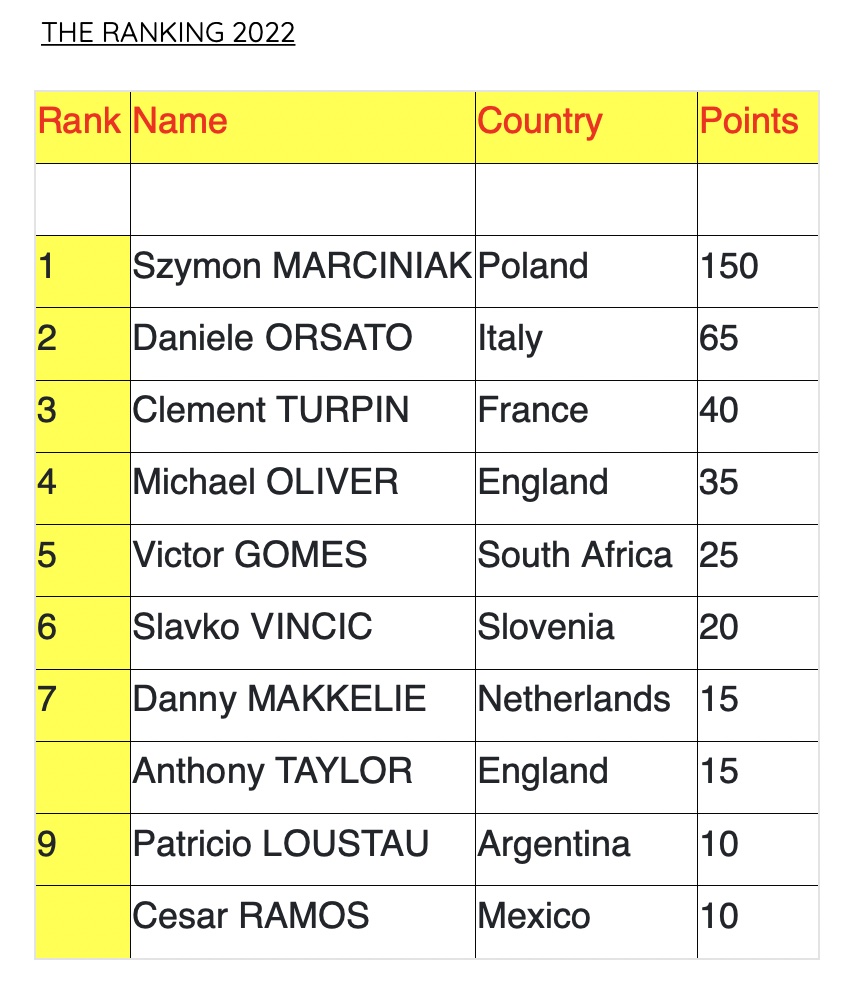Click the name Szymon MARCINIAK
Image resolution: width=848 pixels, height=982 pixels.
click(x=302, y=267)
